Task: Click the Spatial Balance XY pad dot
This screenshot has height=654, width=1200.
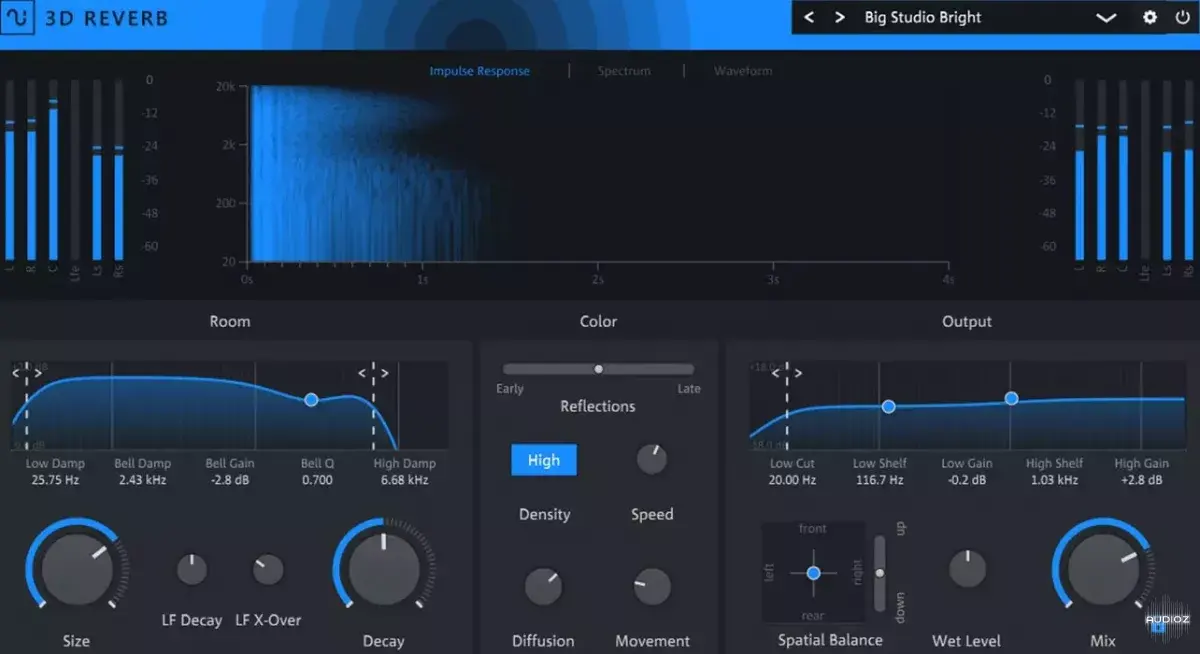Action: [813, 573]
